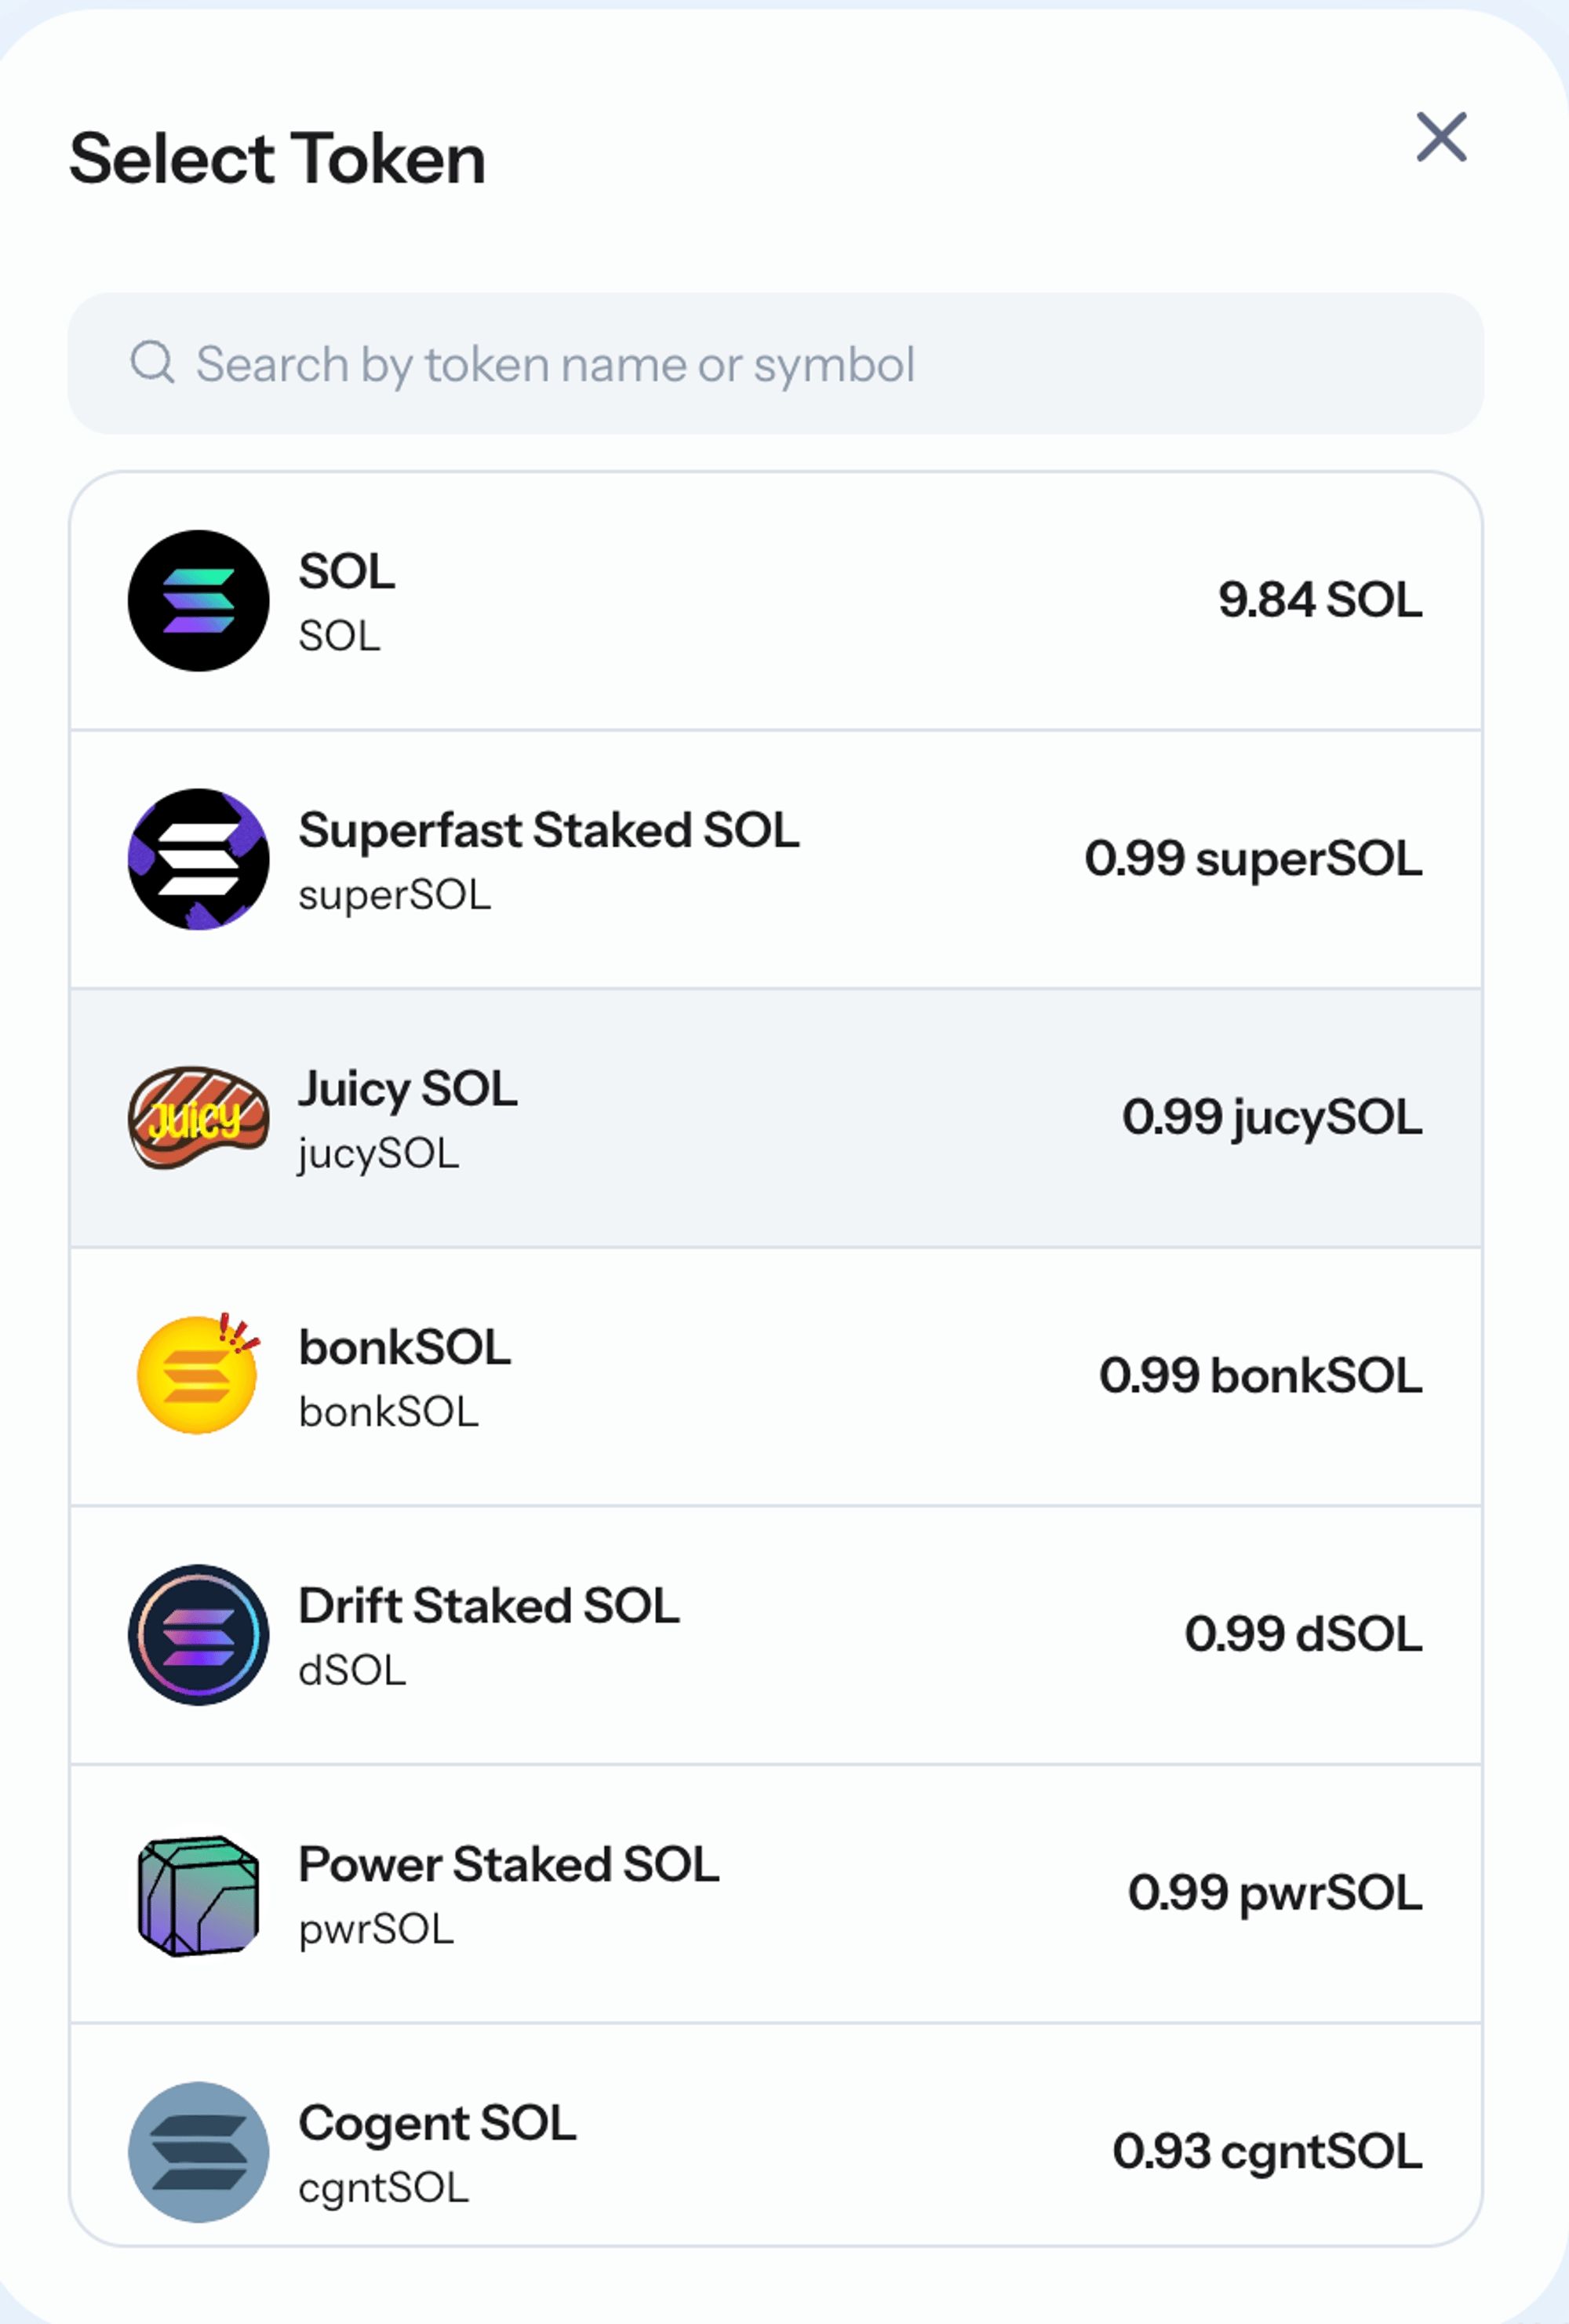This screenshot has width=1569, height=2324.
Task: Click the Cogent SOL logo icon
Action: (198, 2152)
